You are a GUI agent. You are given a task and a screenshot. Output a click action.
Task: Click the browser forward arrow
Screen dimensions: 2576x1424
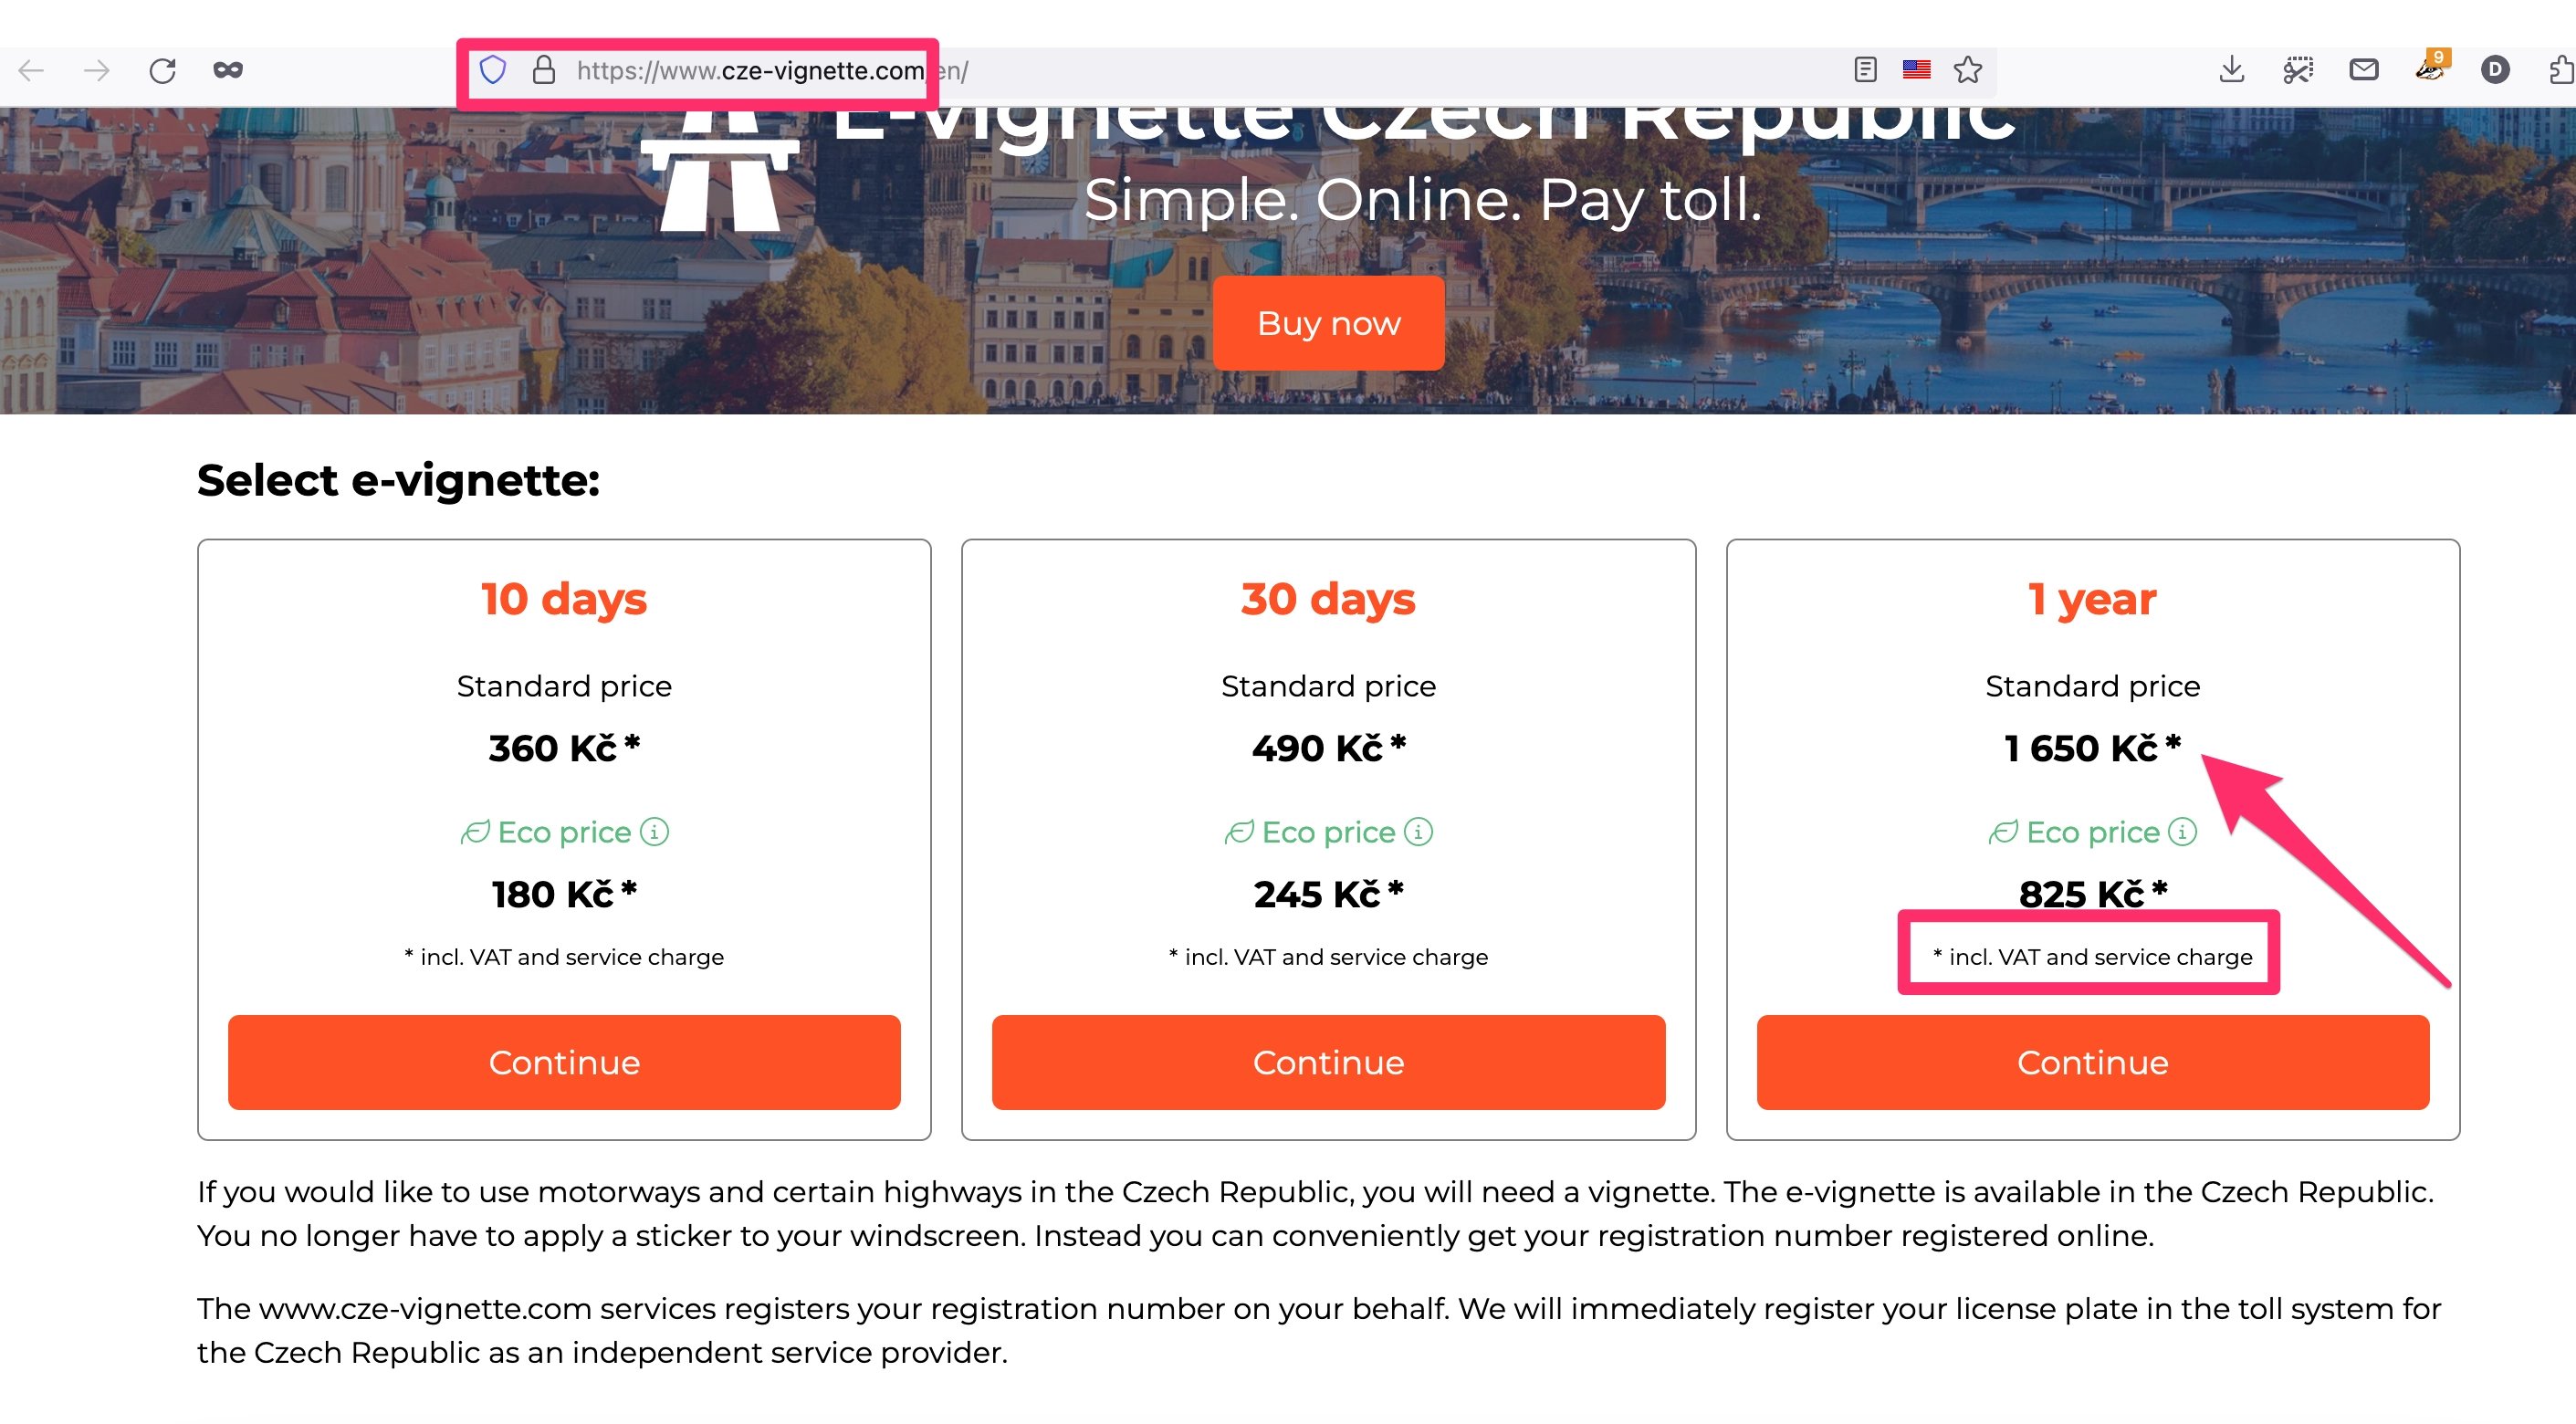[x=97, y=70]
